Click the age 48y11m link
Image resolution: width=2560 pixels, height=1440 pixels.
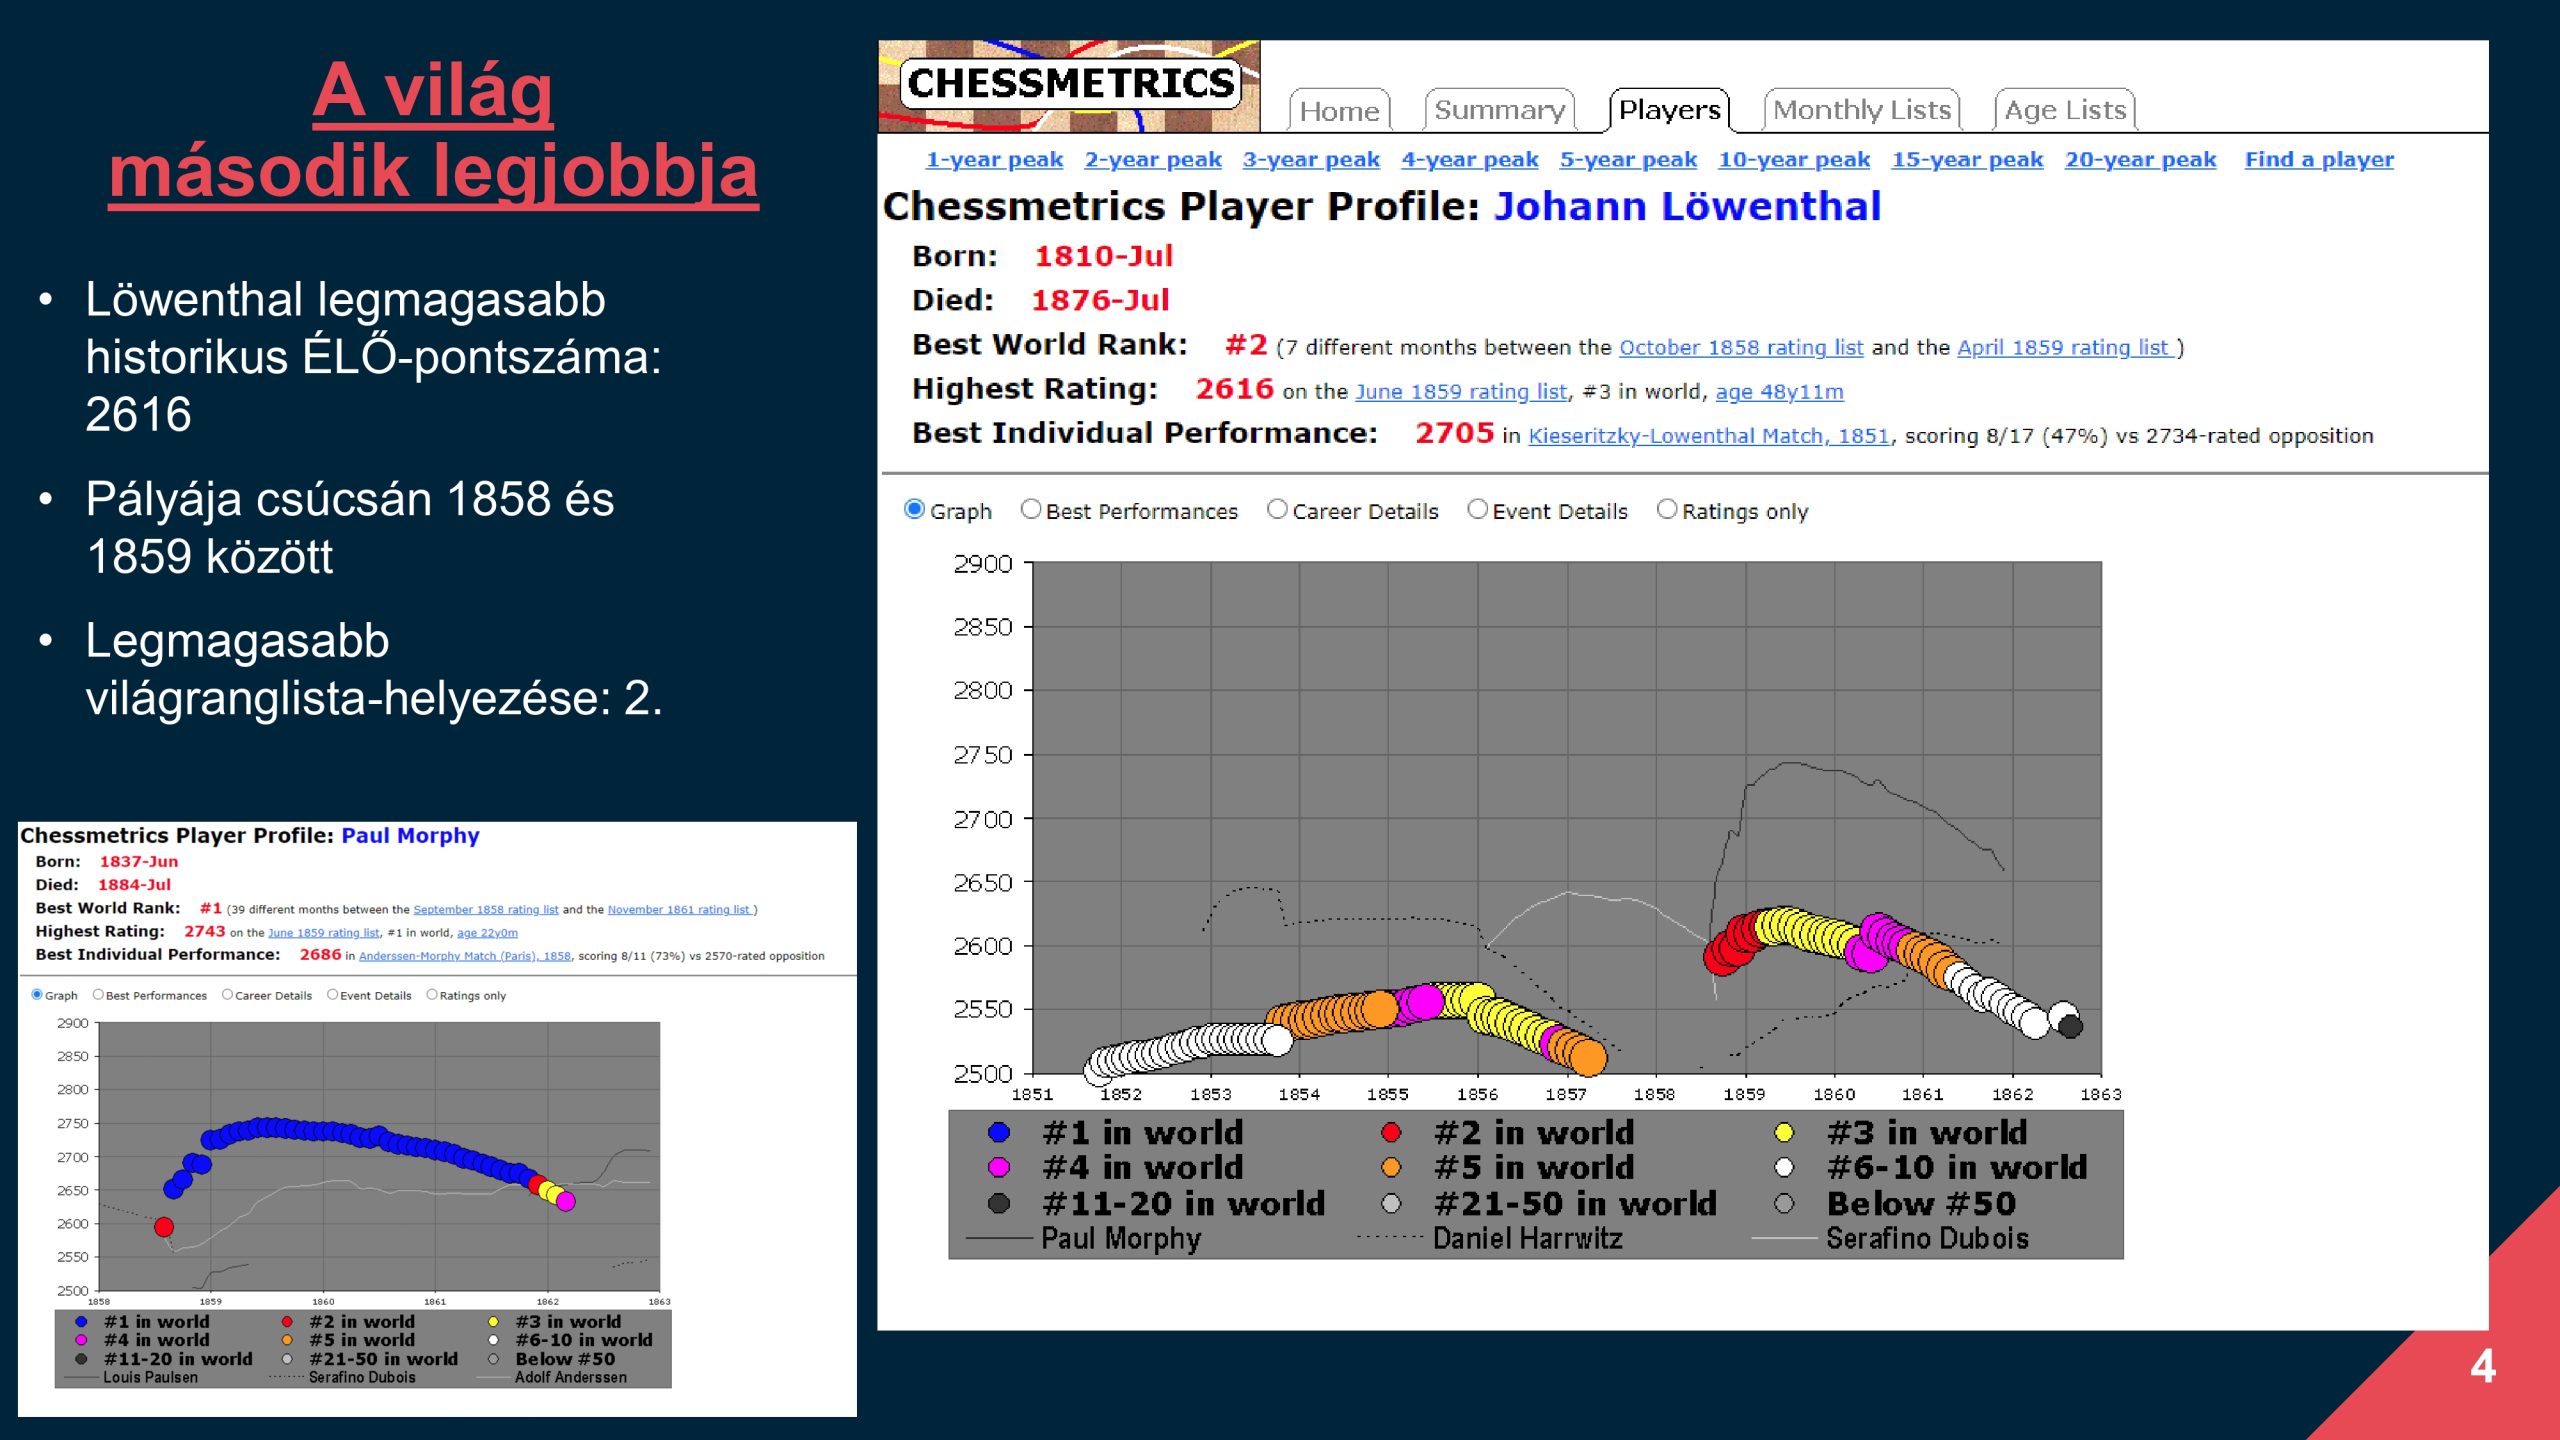[x=1779, y=392]
